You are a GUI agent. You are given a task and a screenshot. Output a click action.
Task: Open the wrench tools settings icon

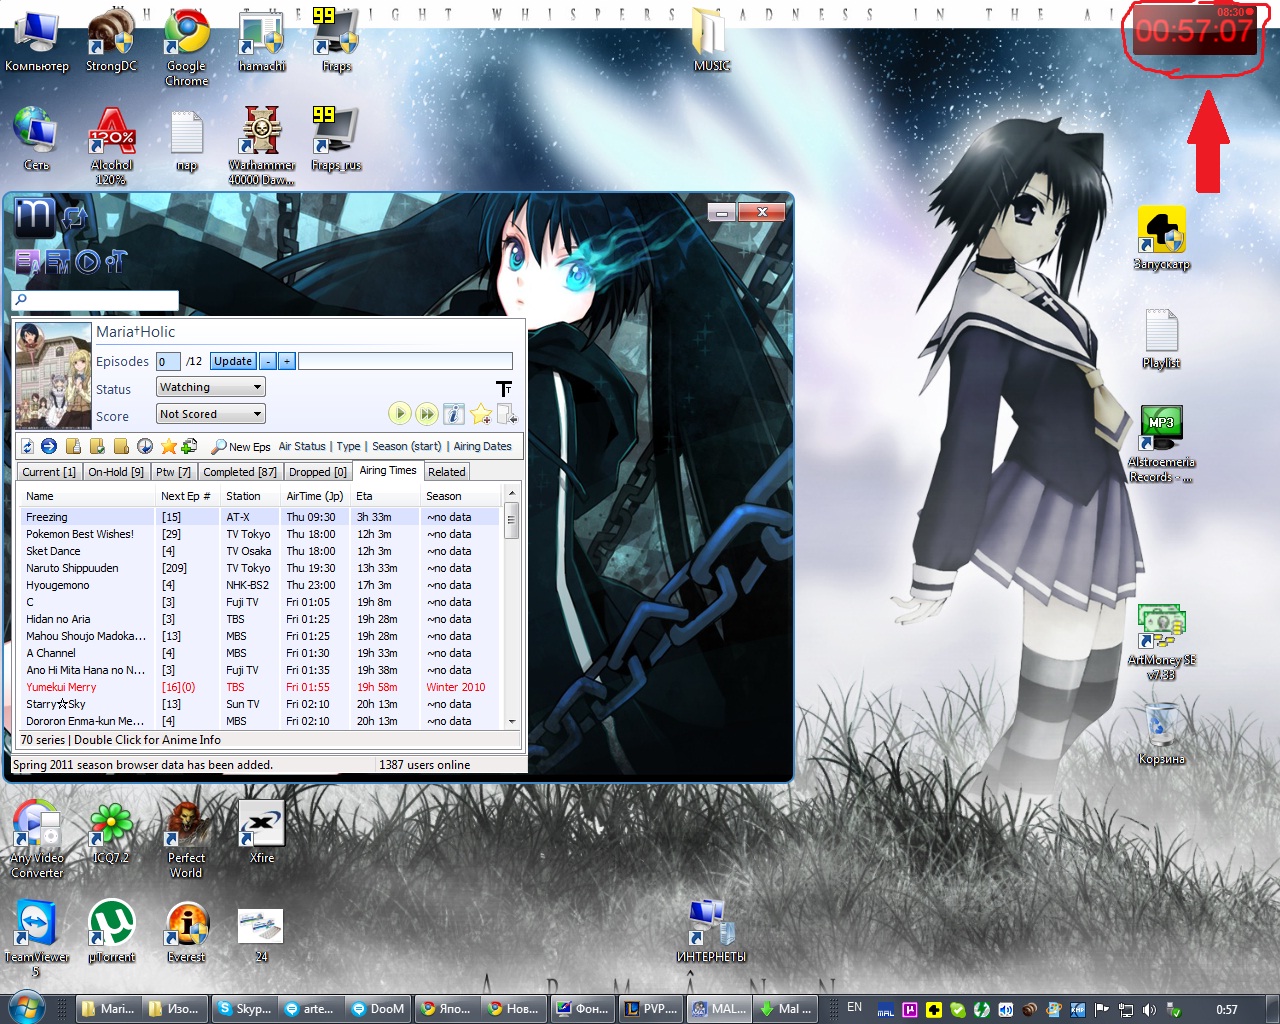(116, 262)
